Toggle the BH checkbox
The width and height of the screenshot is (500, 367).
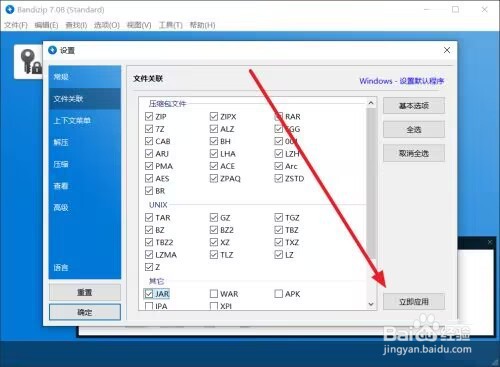pyautogui.click(x=214, y=141)
